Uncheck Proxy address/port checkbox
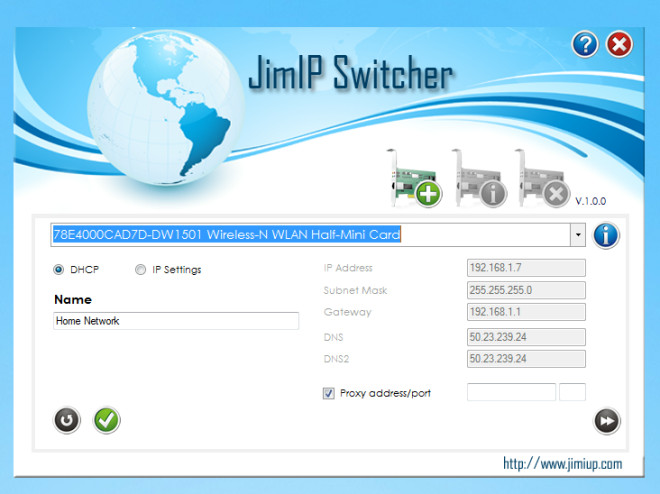 click(329, 393)
